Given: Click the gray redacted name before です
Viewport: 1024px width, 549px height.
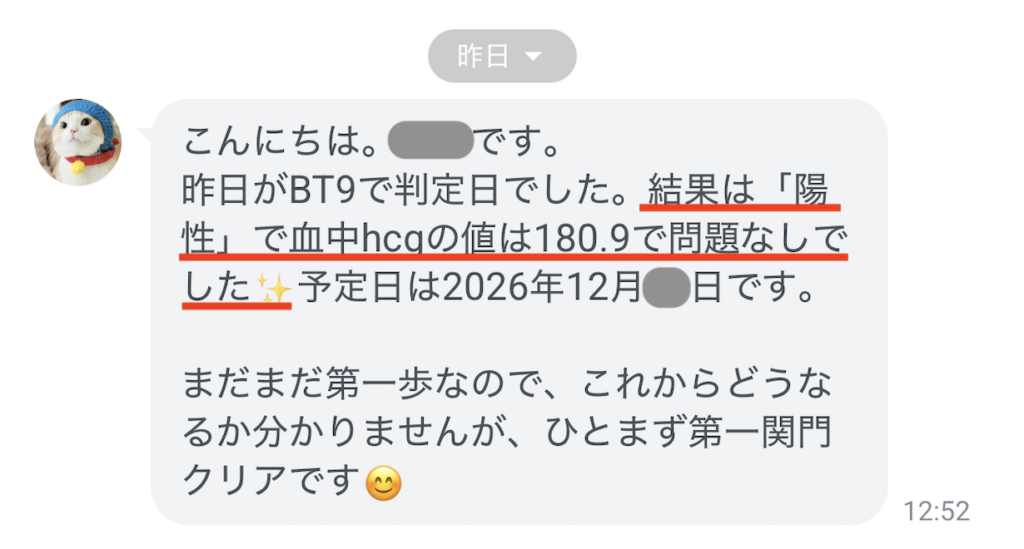Looking at the screenshot, I should tap(430, 140).
